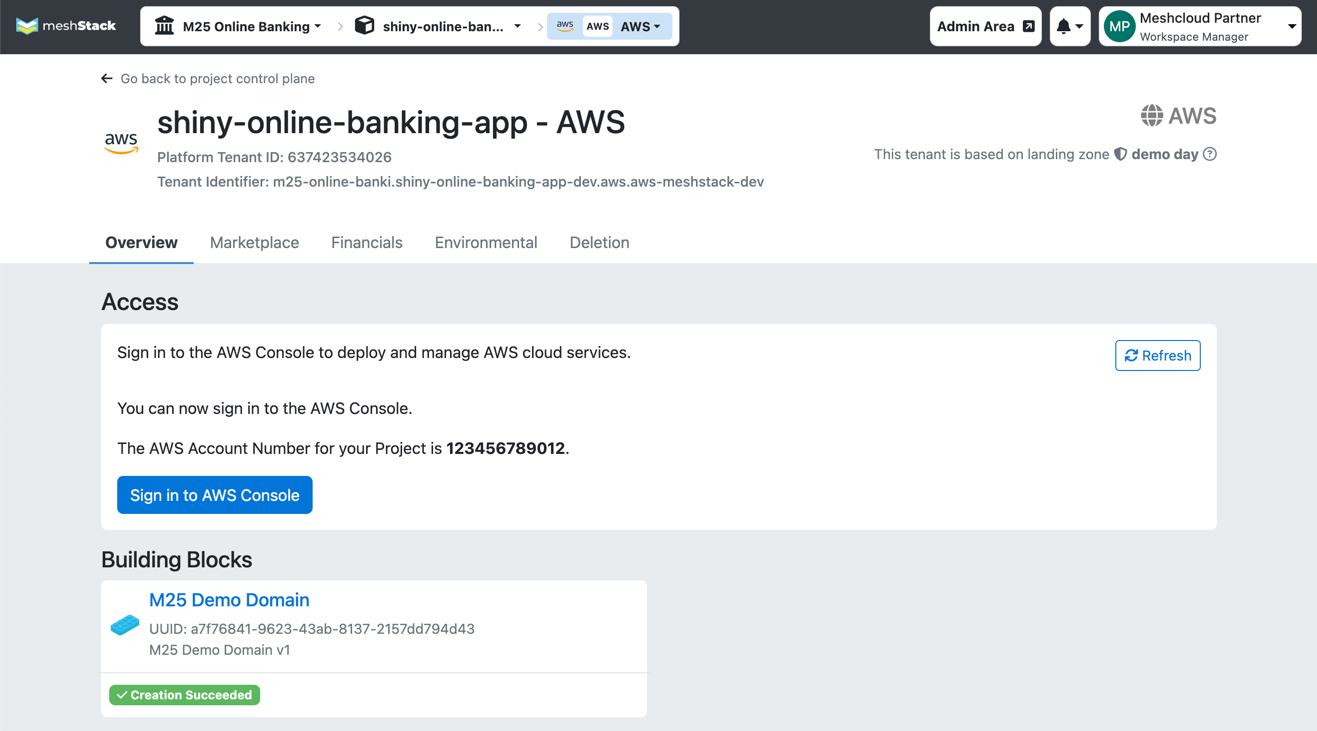Viewport: 1317px width, 731px height.
Task: Click the MP user avatar
Action: coord(1119,27)
